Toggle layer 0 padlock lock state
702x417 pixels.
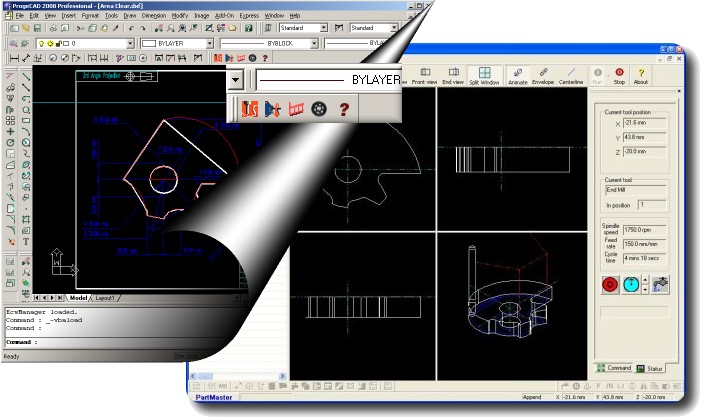[58, 43]
